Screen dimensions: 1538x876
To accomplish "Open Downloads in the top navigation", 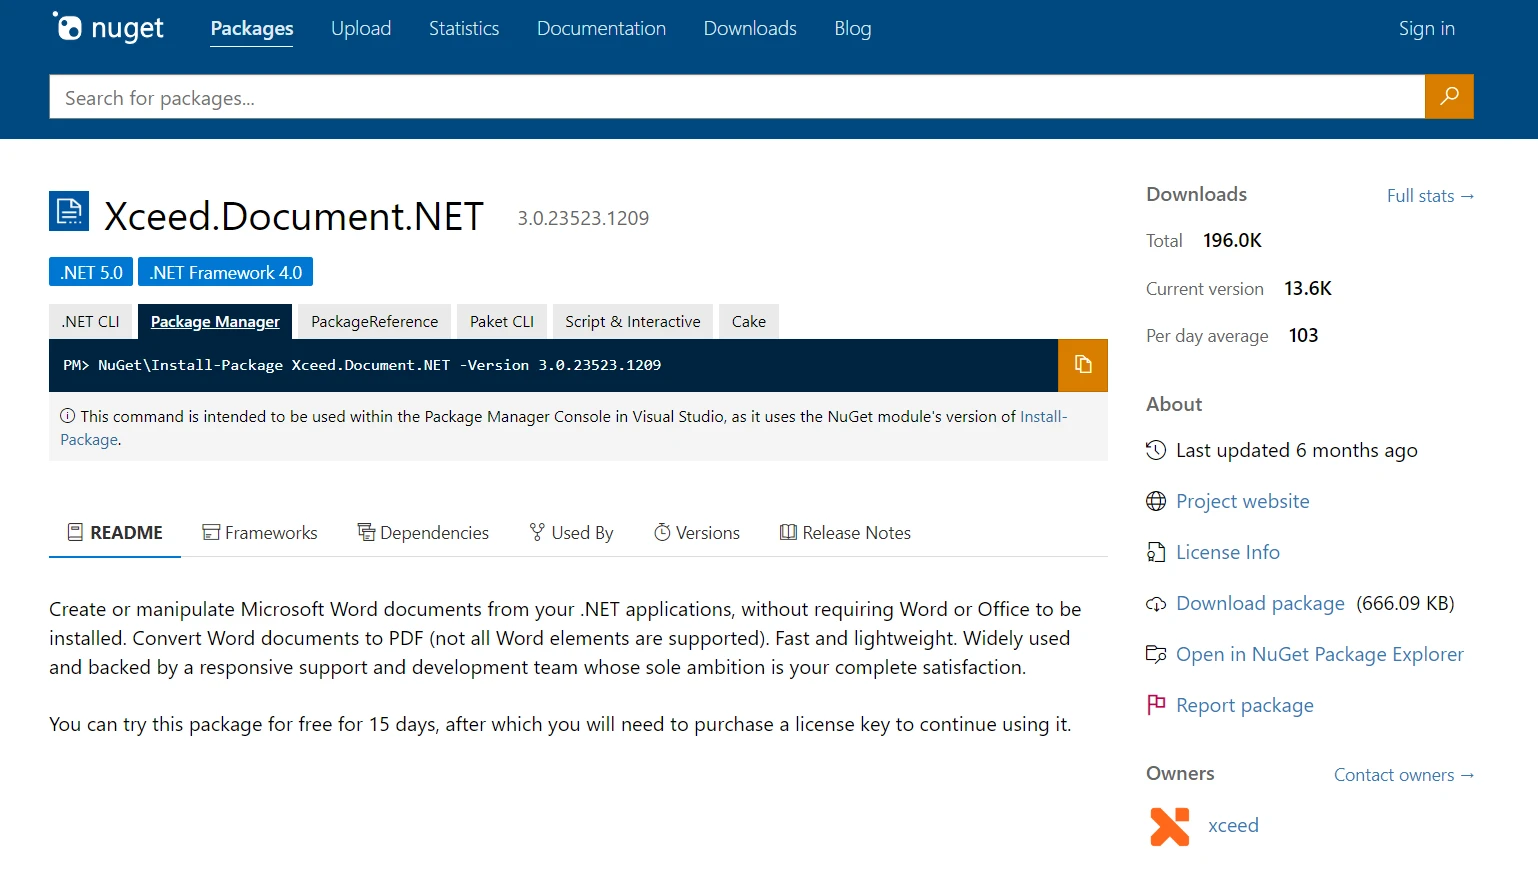I will [750, 28].
